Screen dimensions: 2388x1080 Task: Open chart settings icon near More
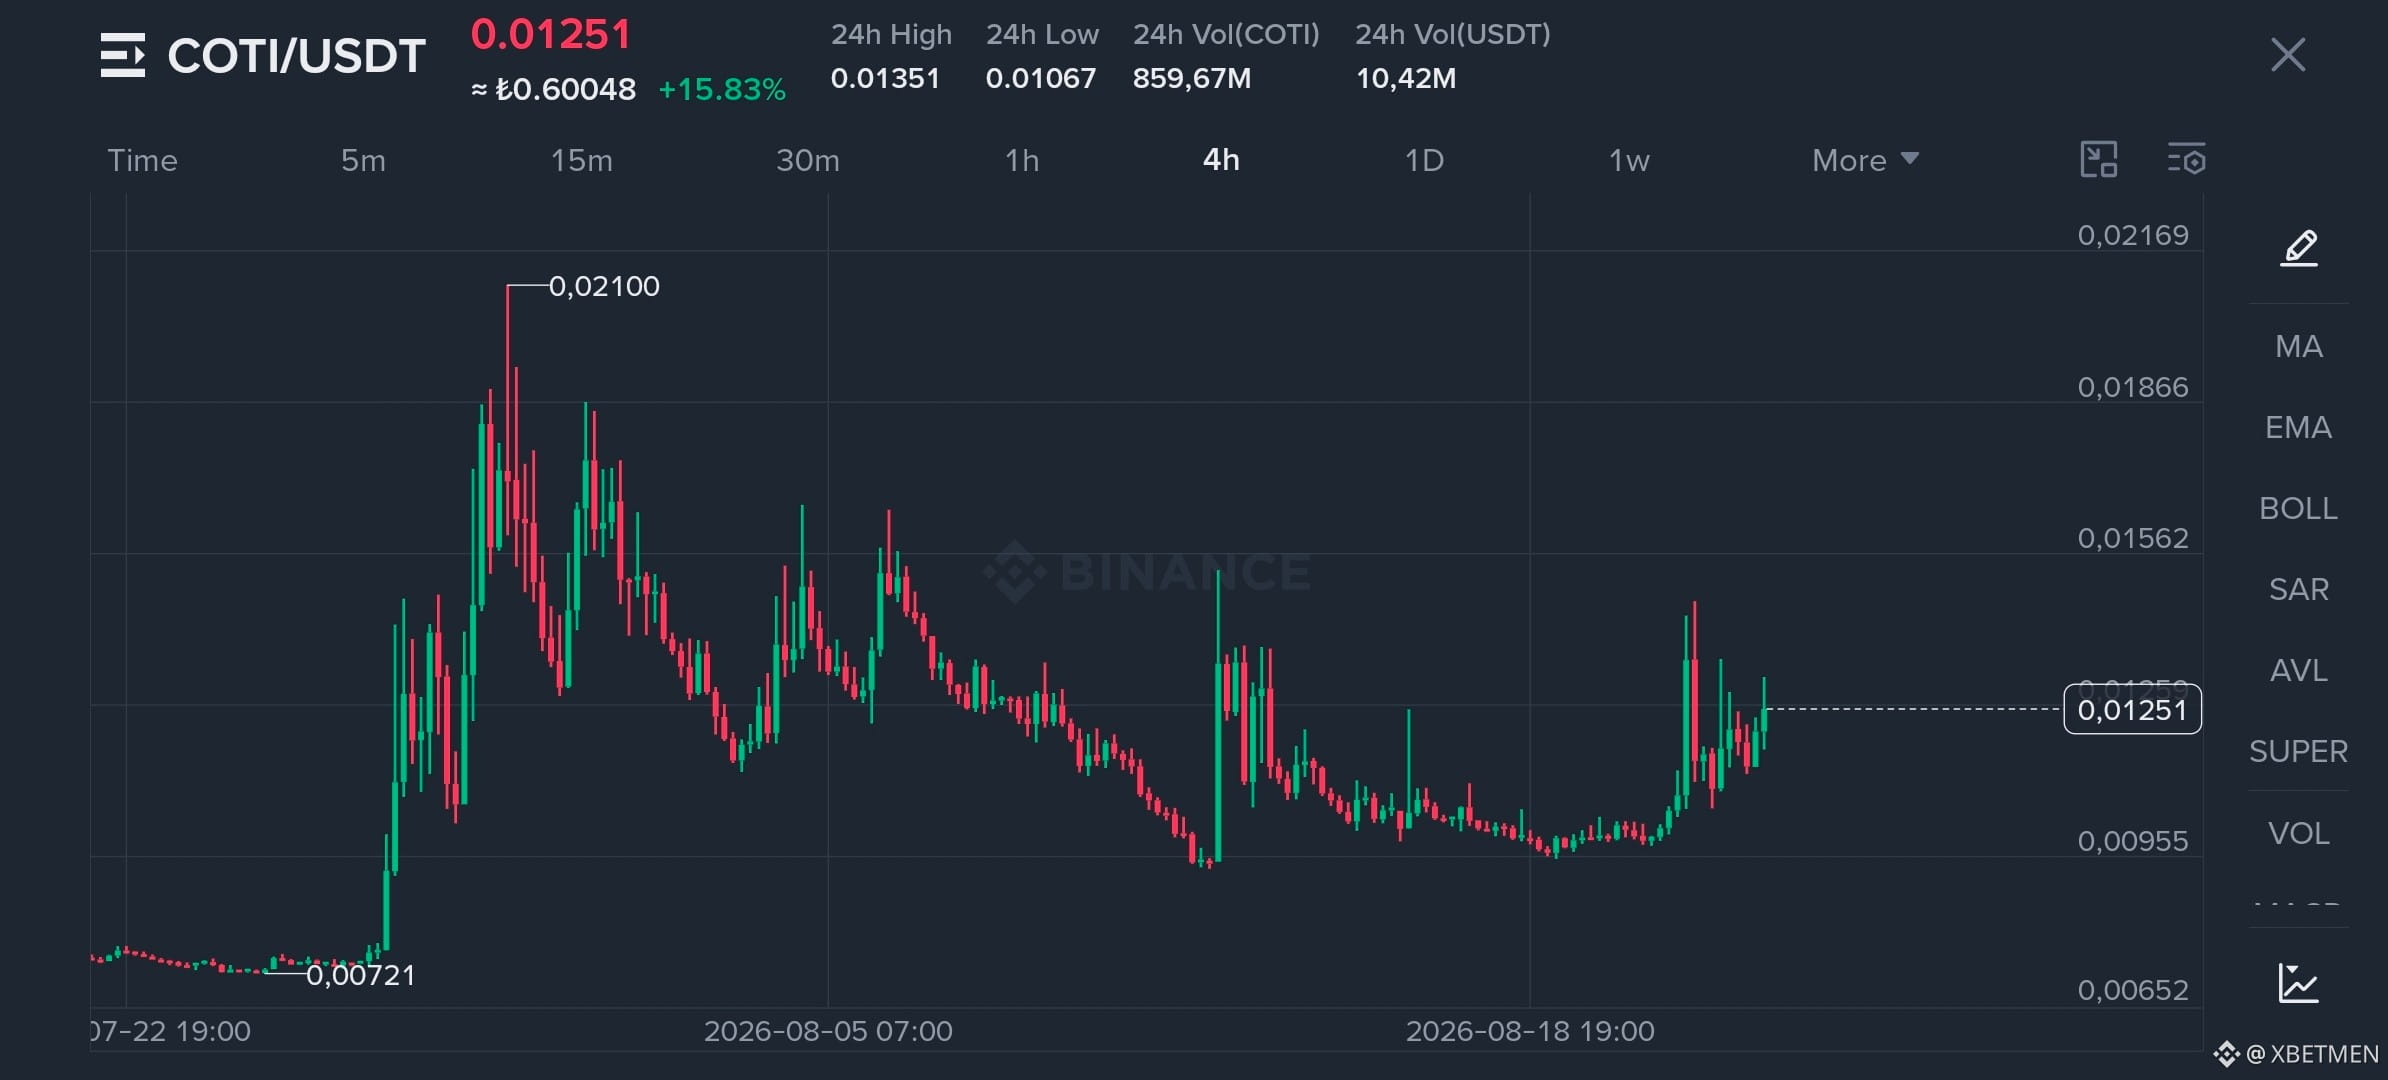pos(2186,160)
